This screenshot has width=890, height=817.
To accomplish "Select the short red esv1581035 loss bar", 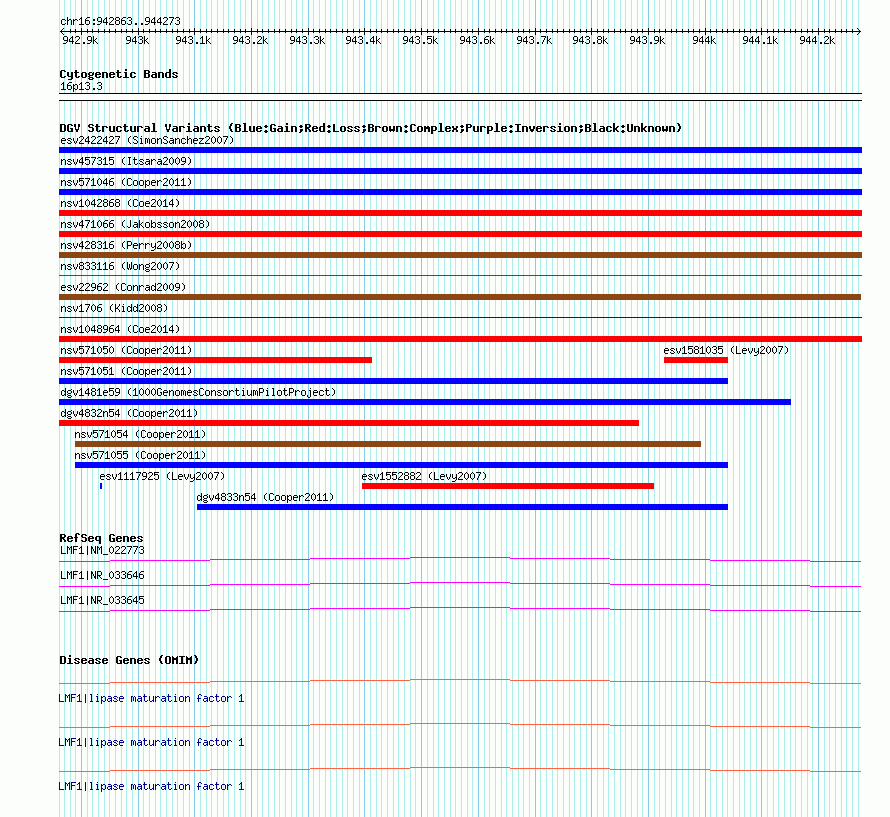I will (696, 360).
